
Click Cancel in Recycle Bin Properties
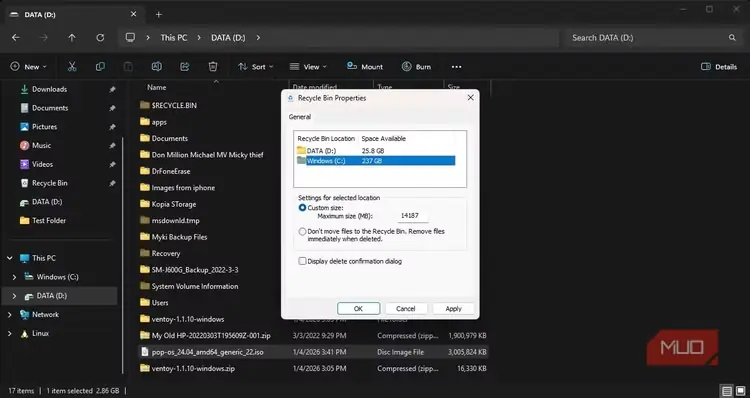[406, 309]
